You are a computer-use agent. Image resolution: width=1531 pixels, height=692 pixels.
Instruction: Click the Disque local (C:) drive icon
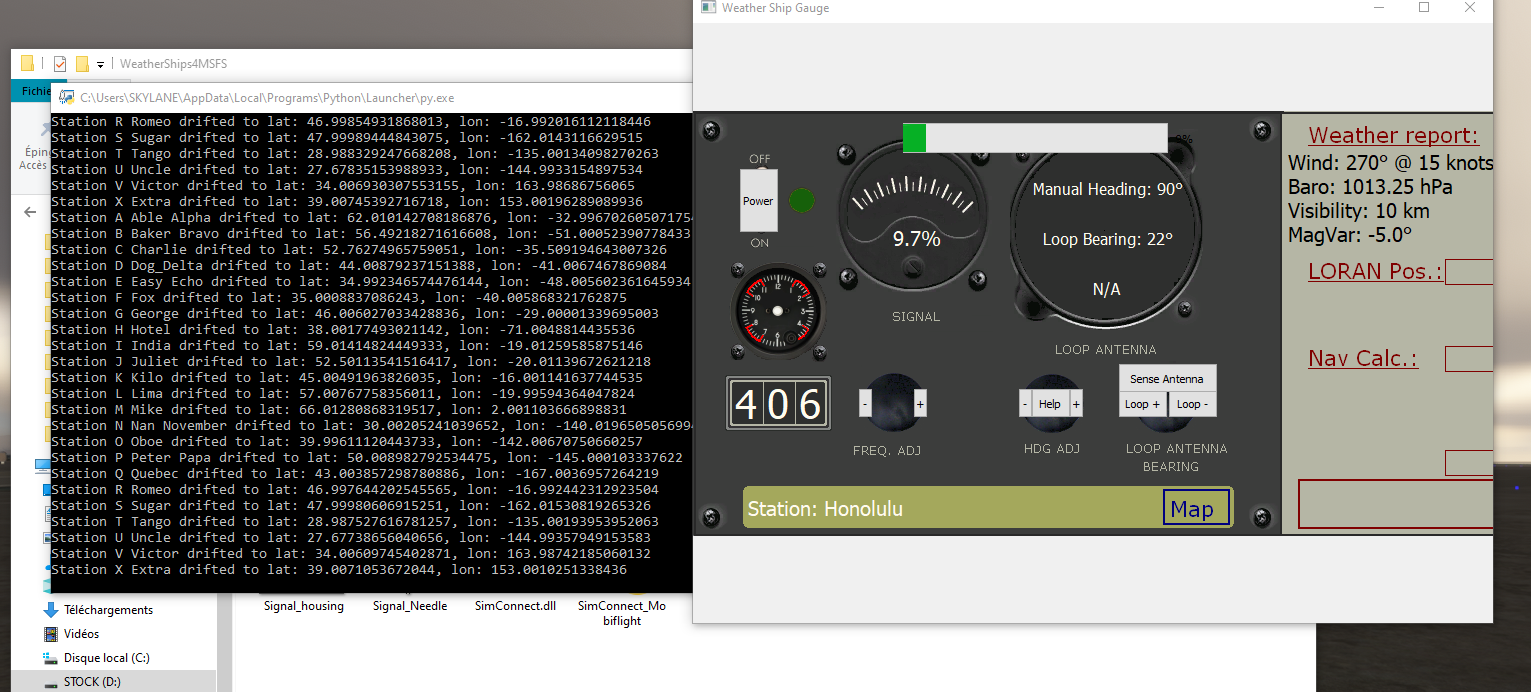(51, 658)
